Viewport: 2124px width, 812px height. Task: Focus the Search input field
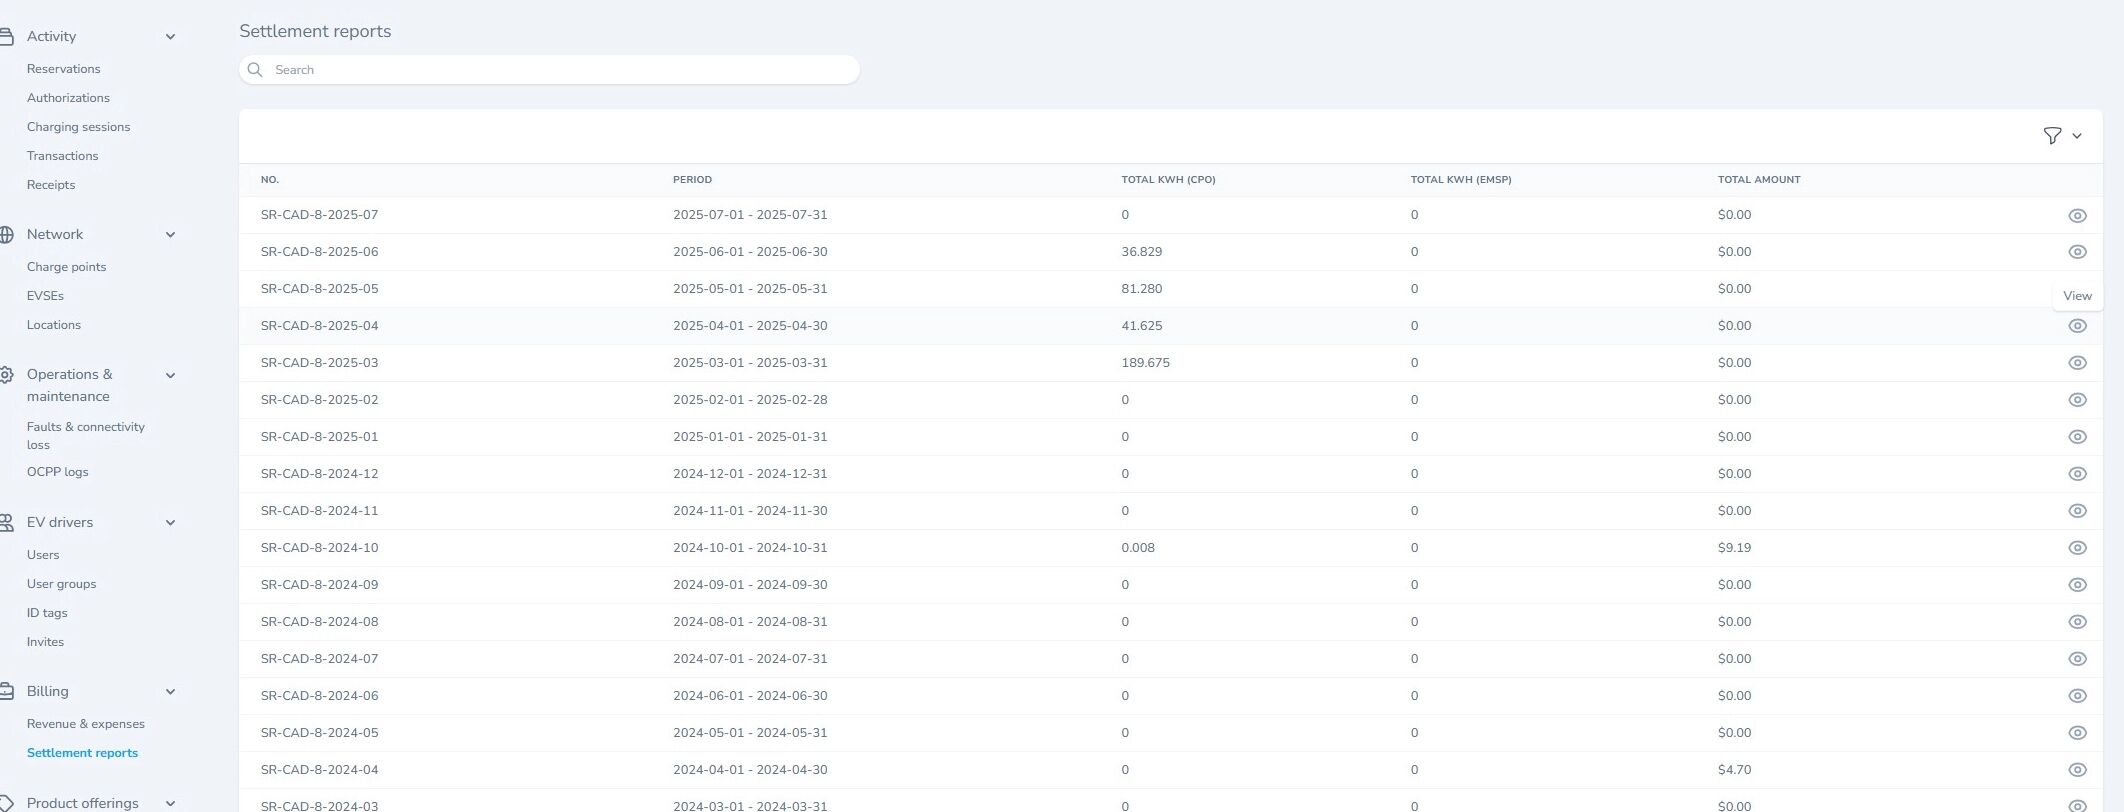point(549,70)
